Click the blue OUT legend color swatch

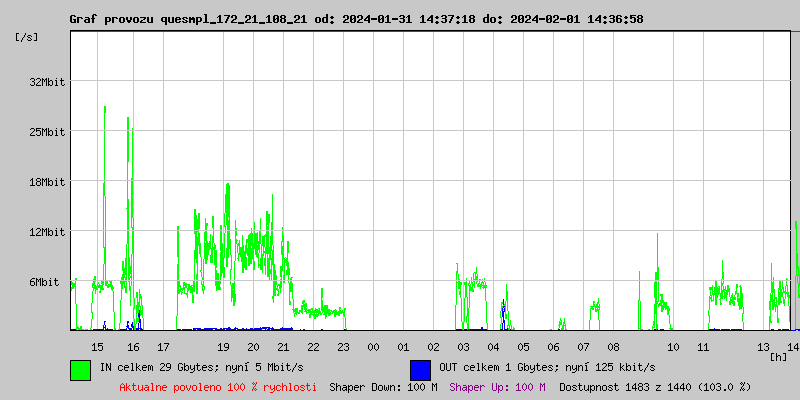pos(420,369)
